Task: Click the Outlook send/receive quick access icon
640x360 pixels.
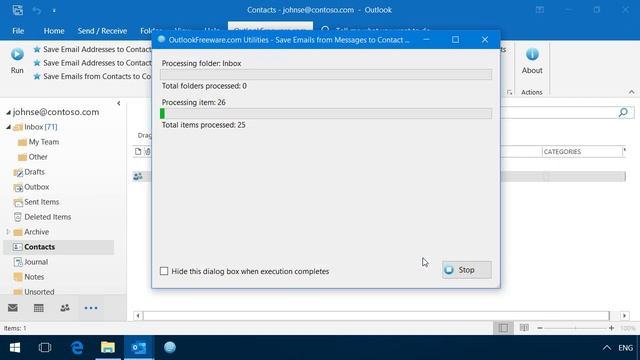Action: pos(18,10)
